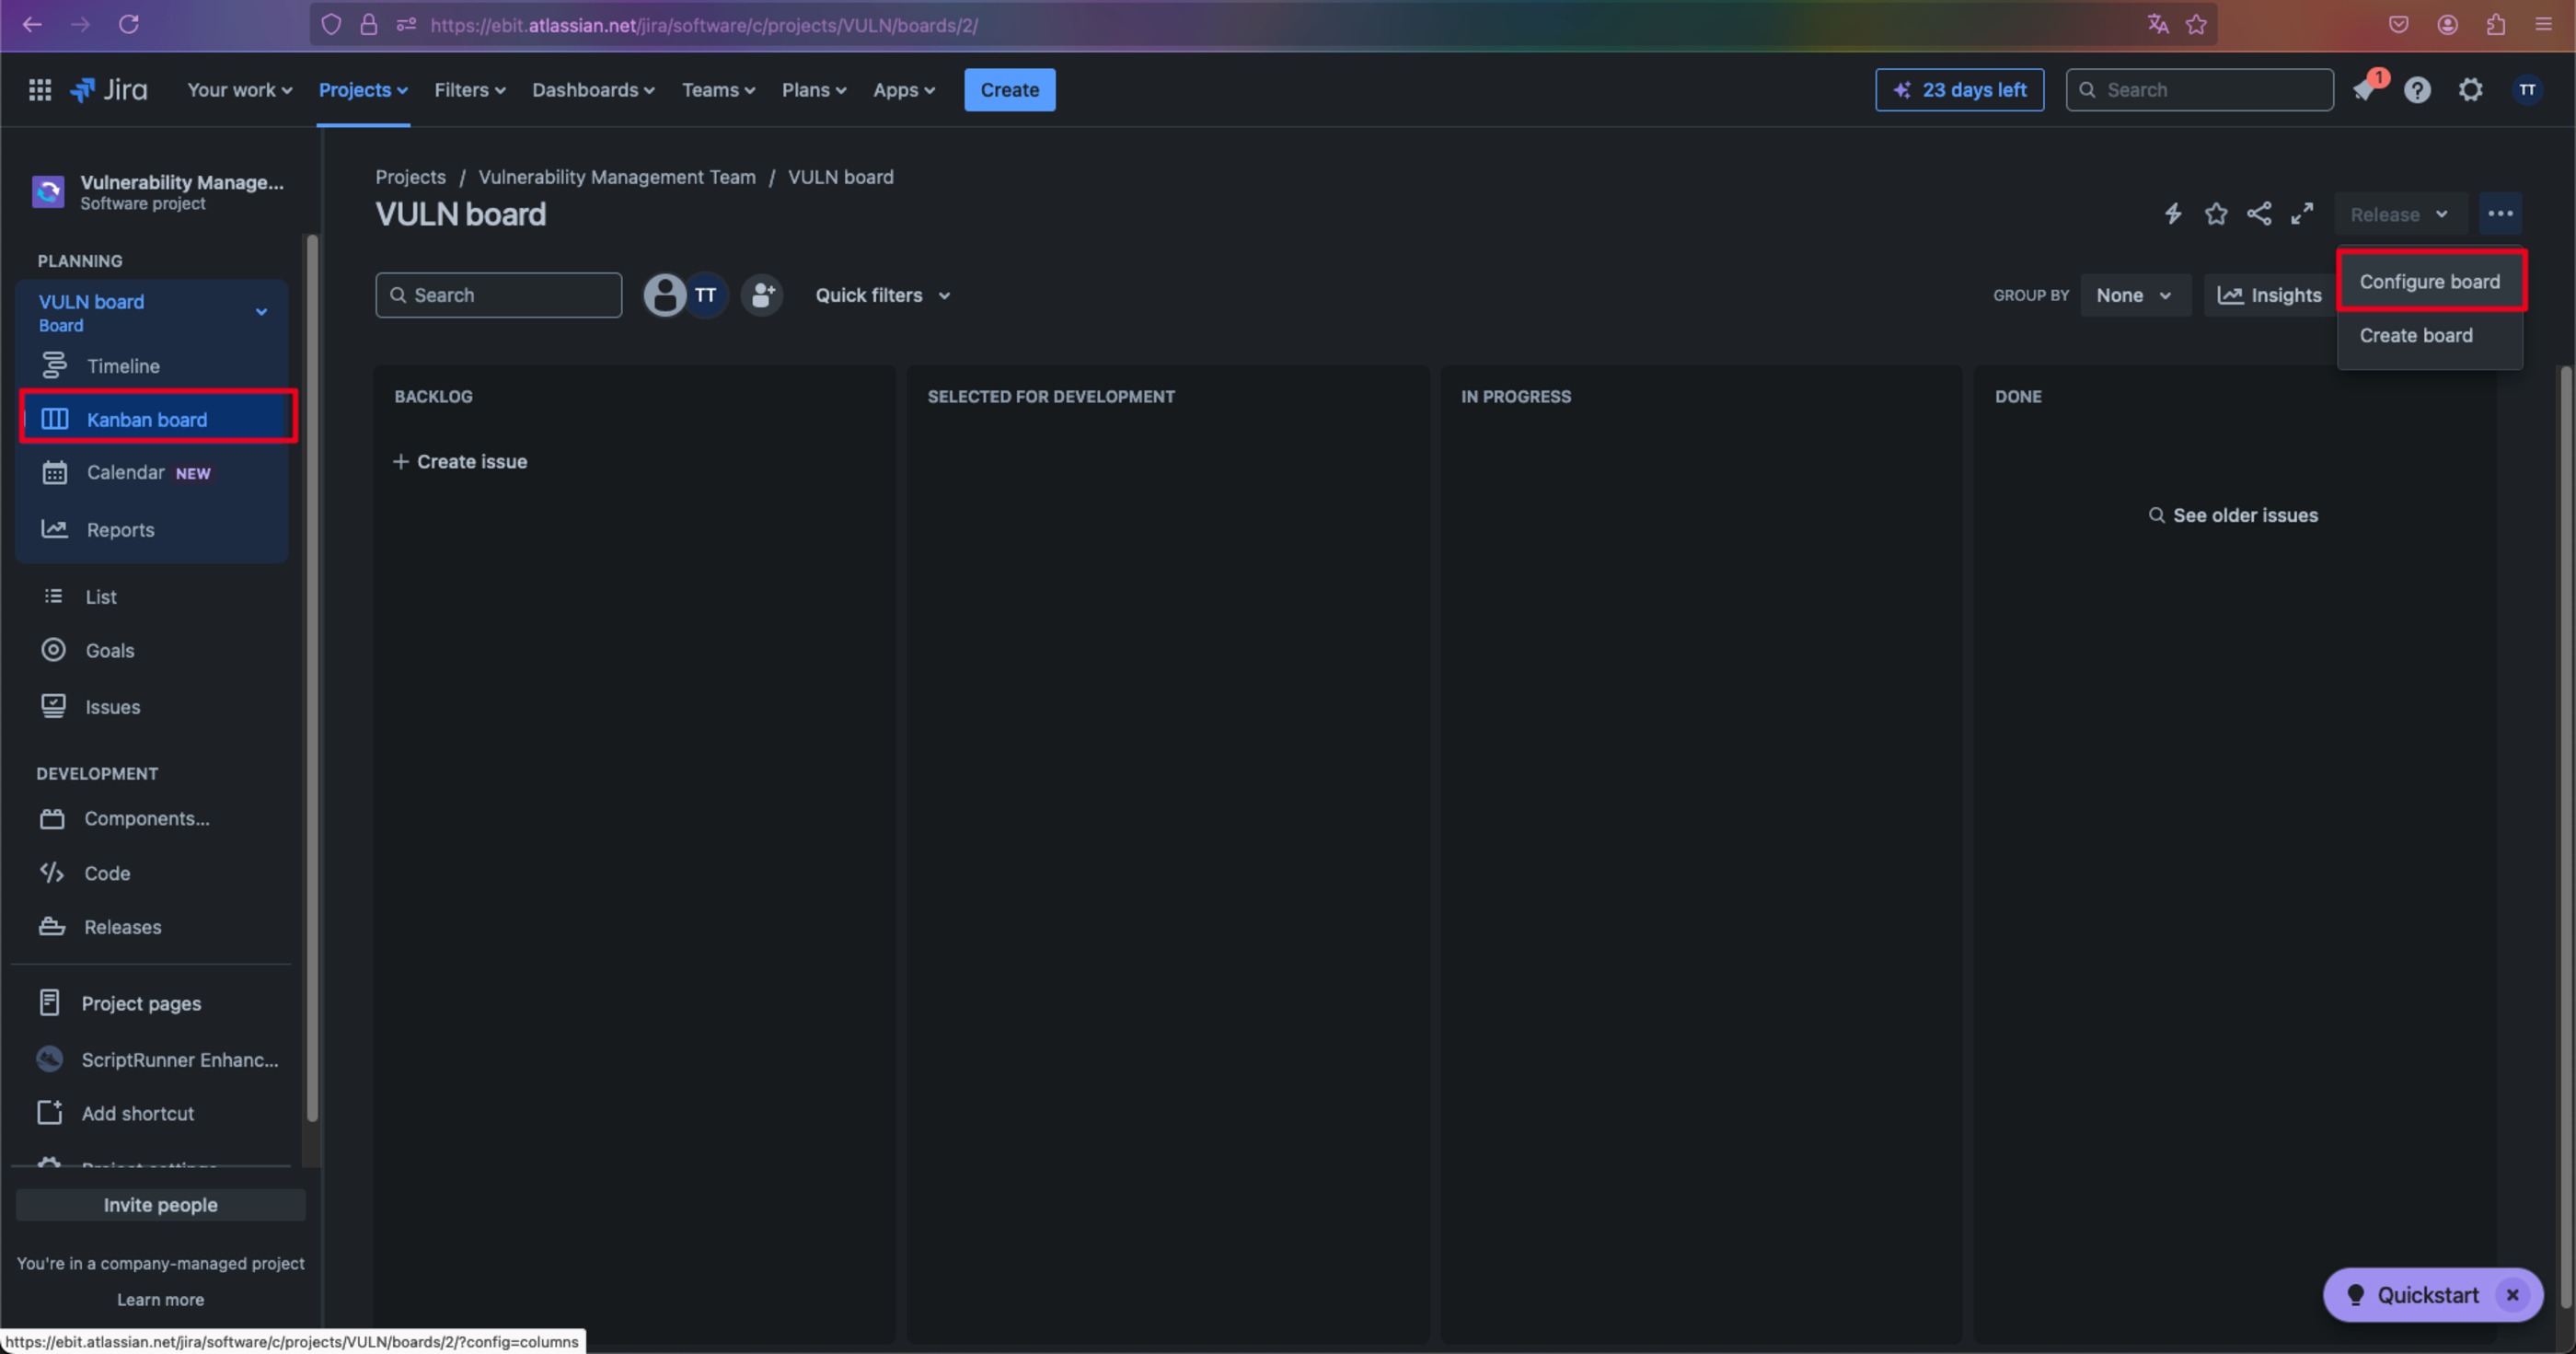Open the notifications bell icon

[x=2366, y=90]
